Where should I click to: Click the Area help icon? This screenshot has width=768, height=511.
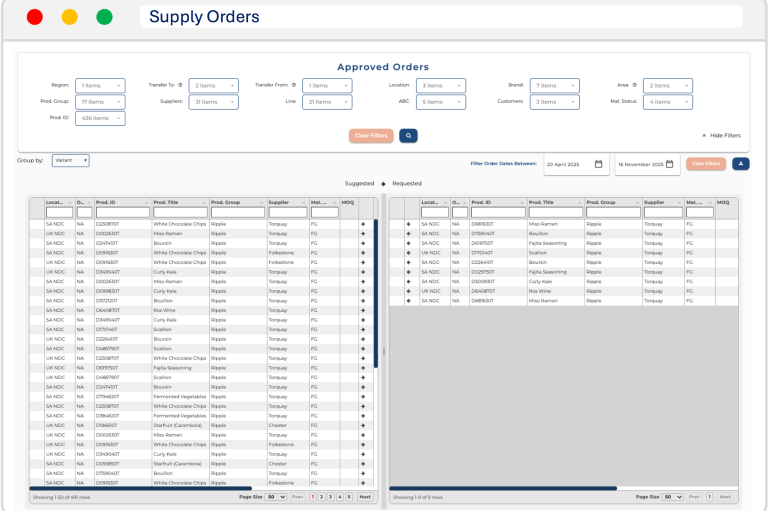click(636, 86)
